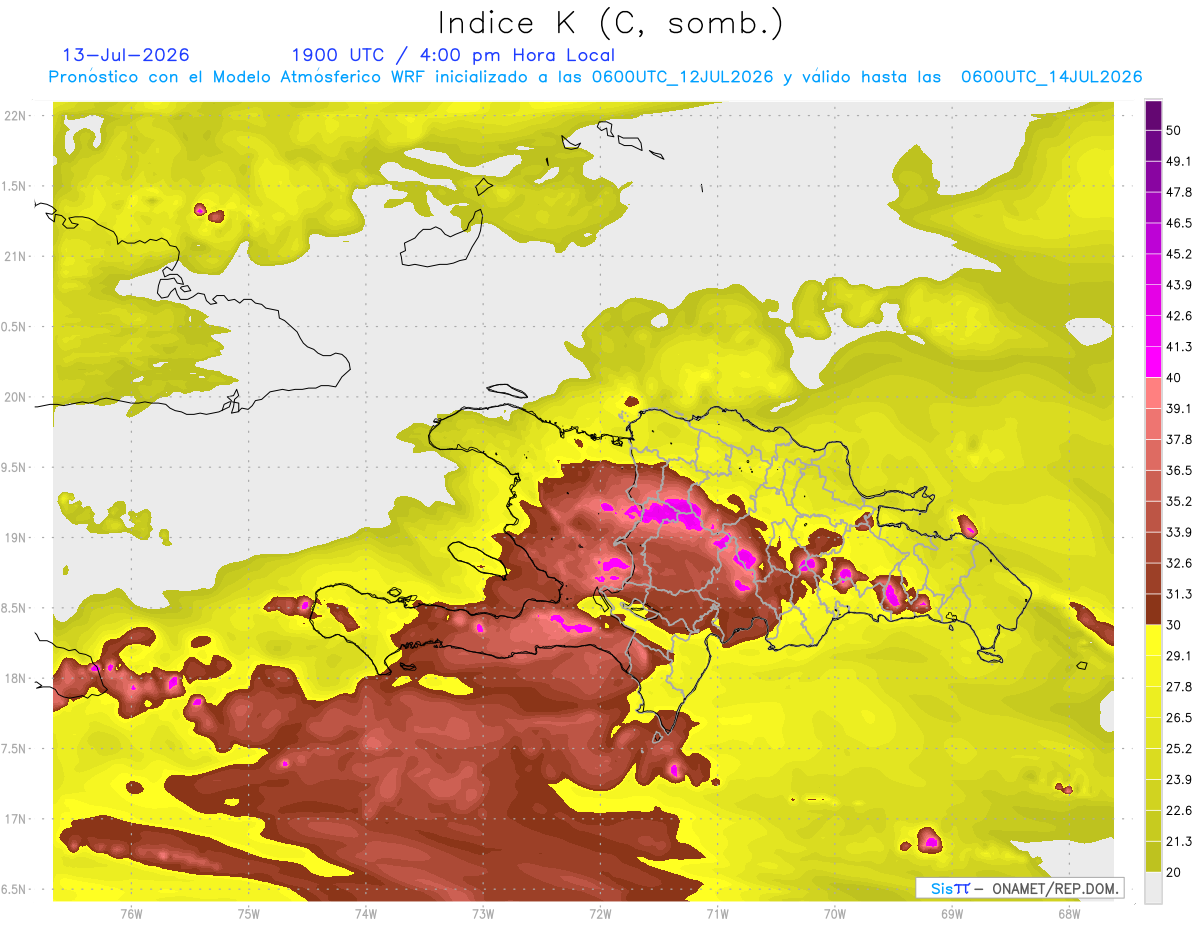Viewport: 1200px width, 927px height.
Task: Click the "70W" longitude label
Action: (834, 913)
